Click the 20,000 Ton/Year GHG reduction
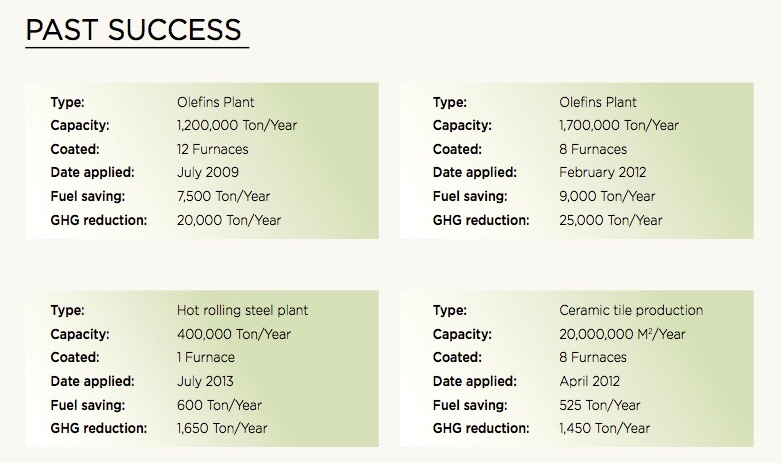Viewport: 781px width, 463px height. point(229,220)
